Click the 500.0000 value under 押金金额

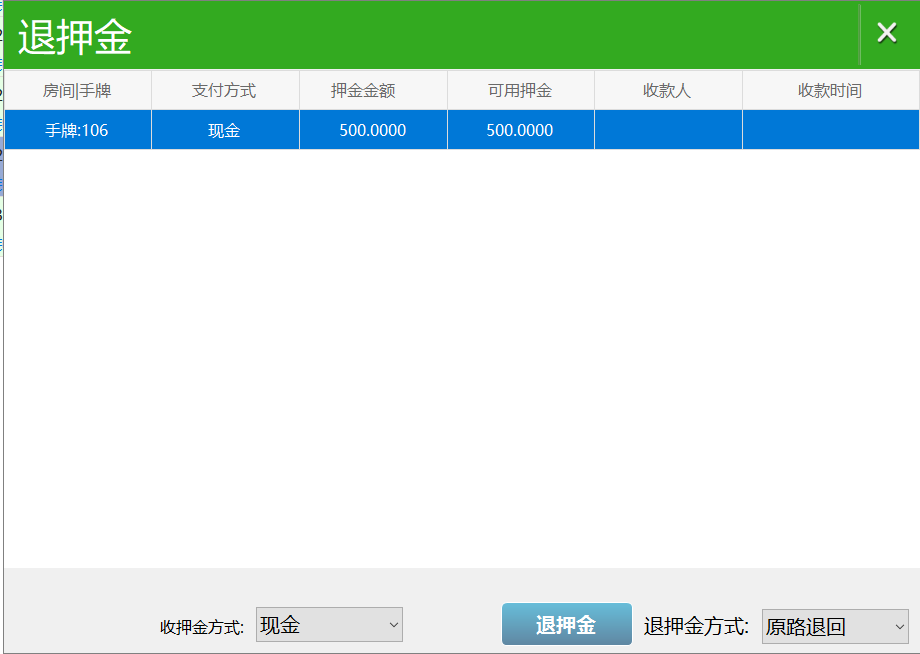point(373,130)
